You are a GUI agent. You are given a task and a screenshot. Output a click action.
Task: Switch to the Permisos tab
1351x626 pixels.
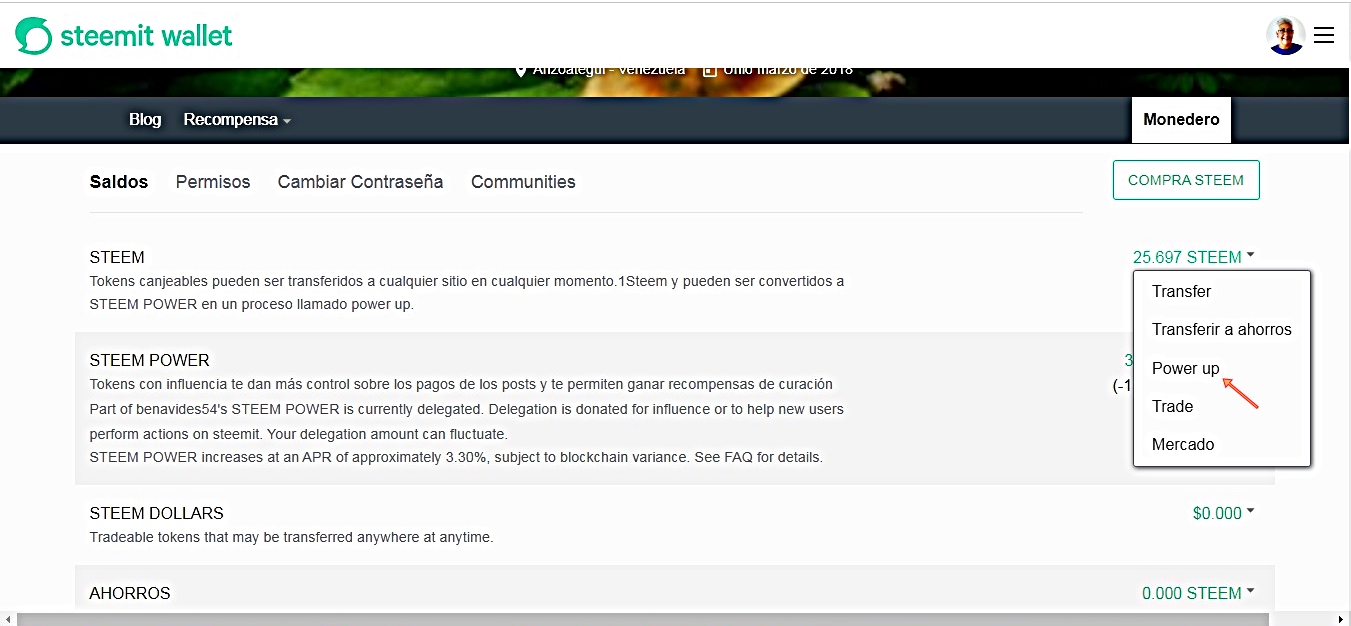(213, 182)
